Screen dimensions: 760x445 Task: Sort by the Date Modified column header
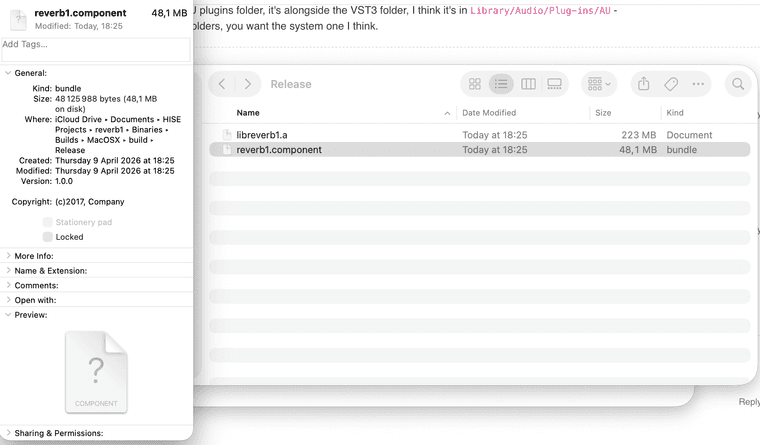pyautogui.click(x=489, y=113)
